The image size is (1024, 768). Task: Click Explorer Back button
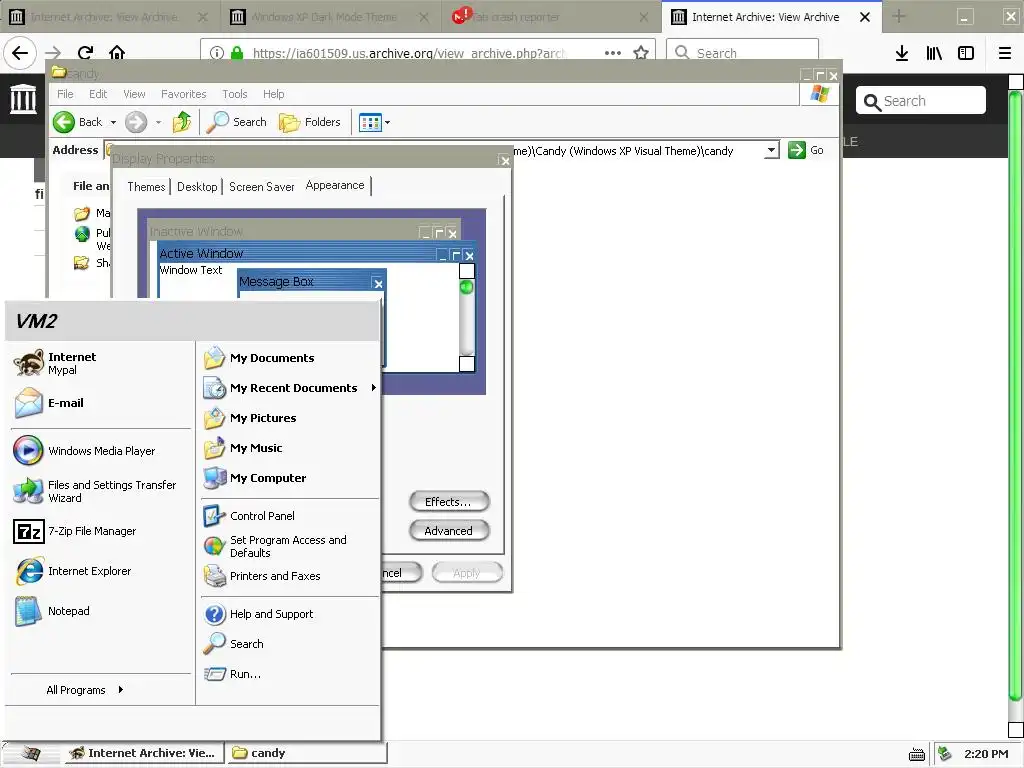tap(78, 121)
